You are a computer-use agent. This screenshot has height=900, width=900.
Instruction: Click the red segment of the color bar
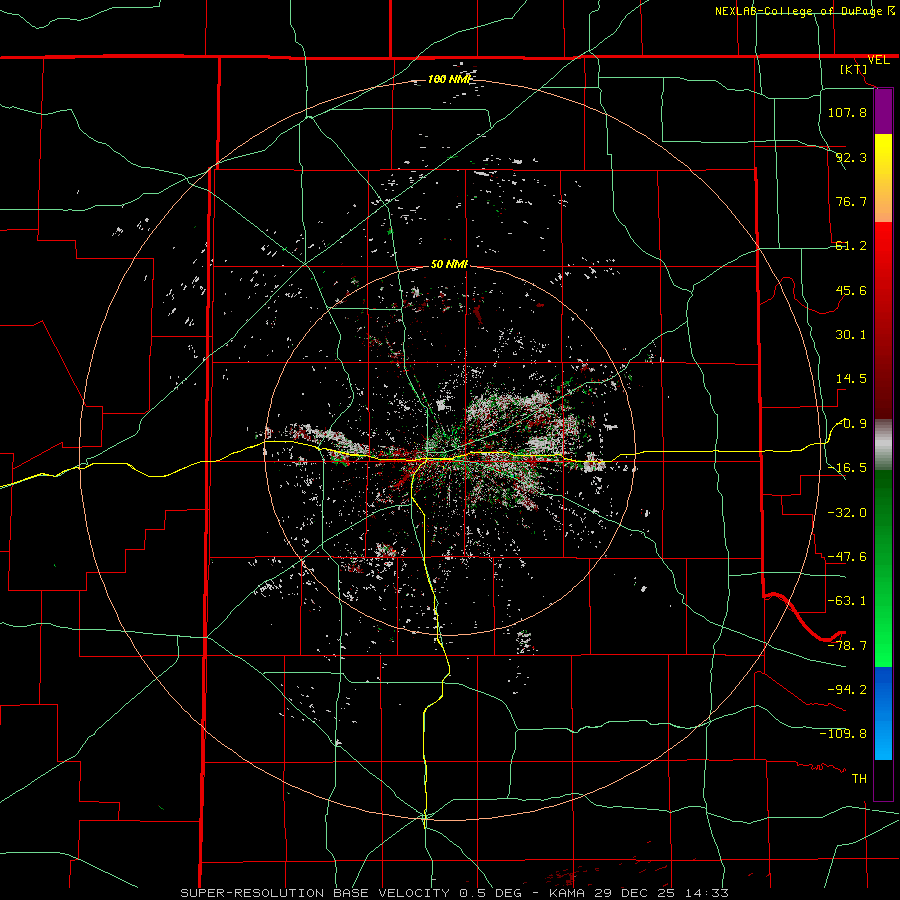click(x=883, y=320)
